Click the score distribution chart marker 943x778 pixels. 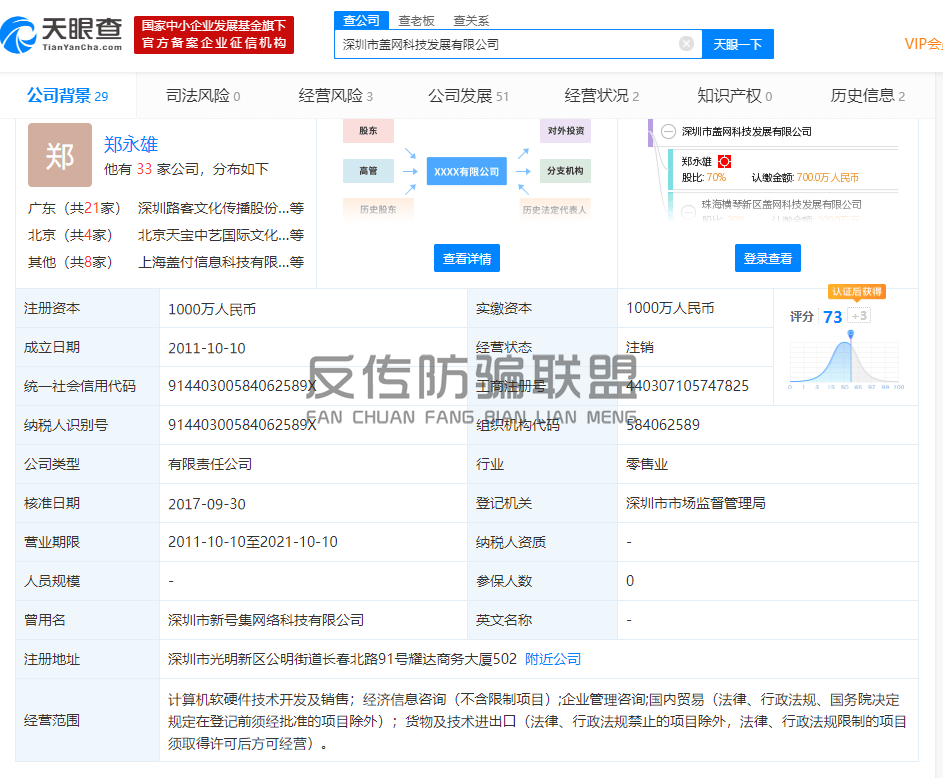pos(850,334)
